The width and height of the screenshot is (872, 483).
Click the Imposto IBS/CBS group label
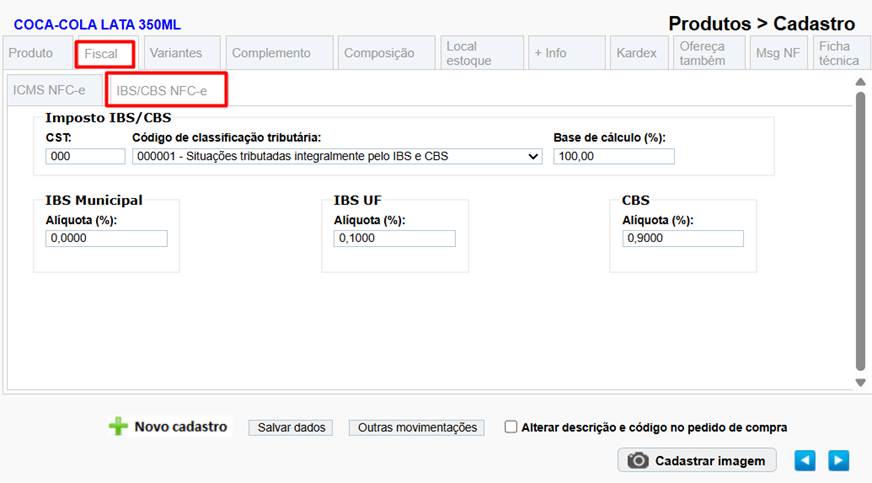[108, 118]
